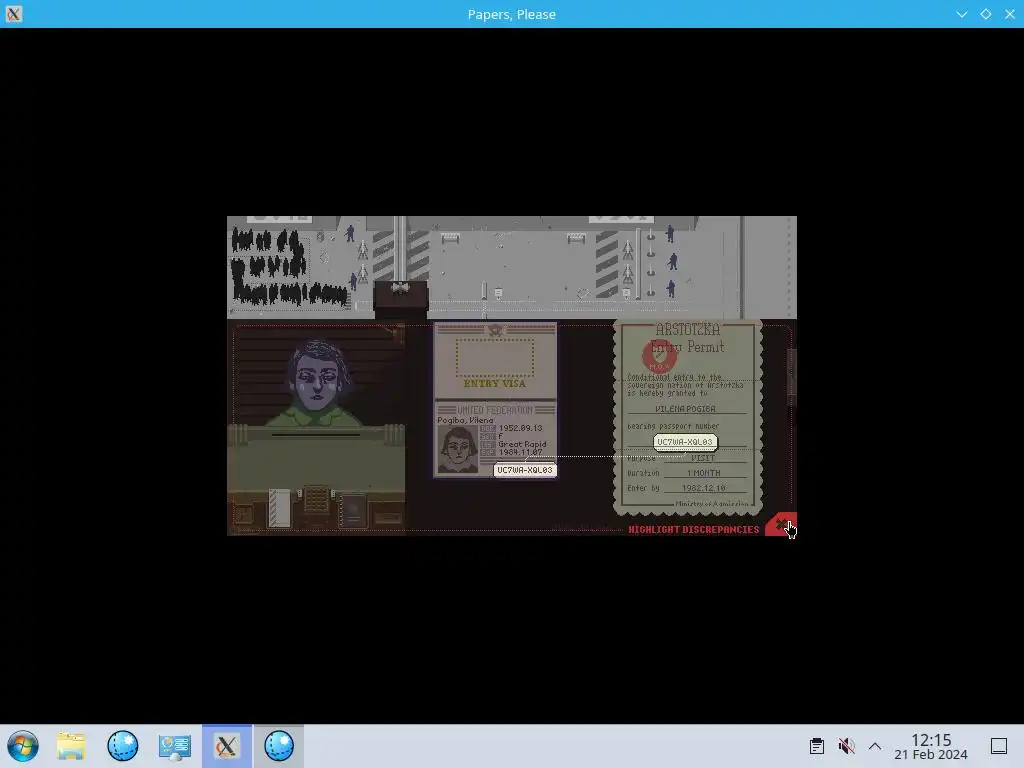Click the second globe icon in taskbar
Screen dimensions: 1024x768
(279, 746)
